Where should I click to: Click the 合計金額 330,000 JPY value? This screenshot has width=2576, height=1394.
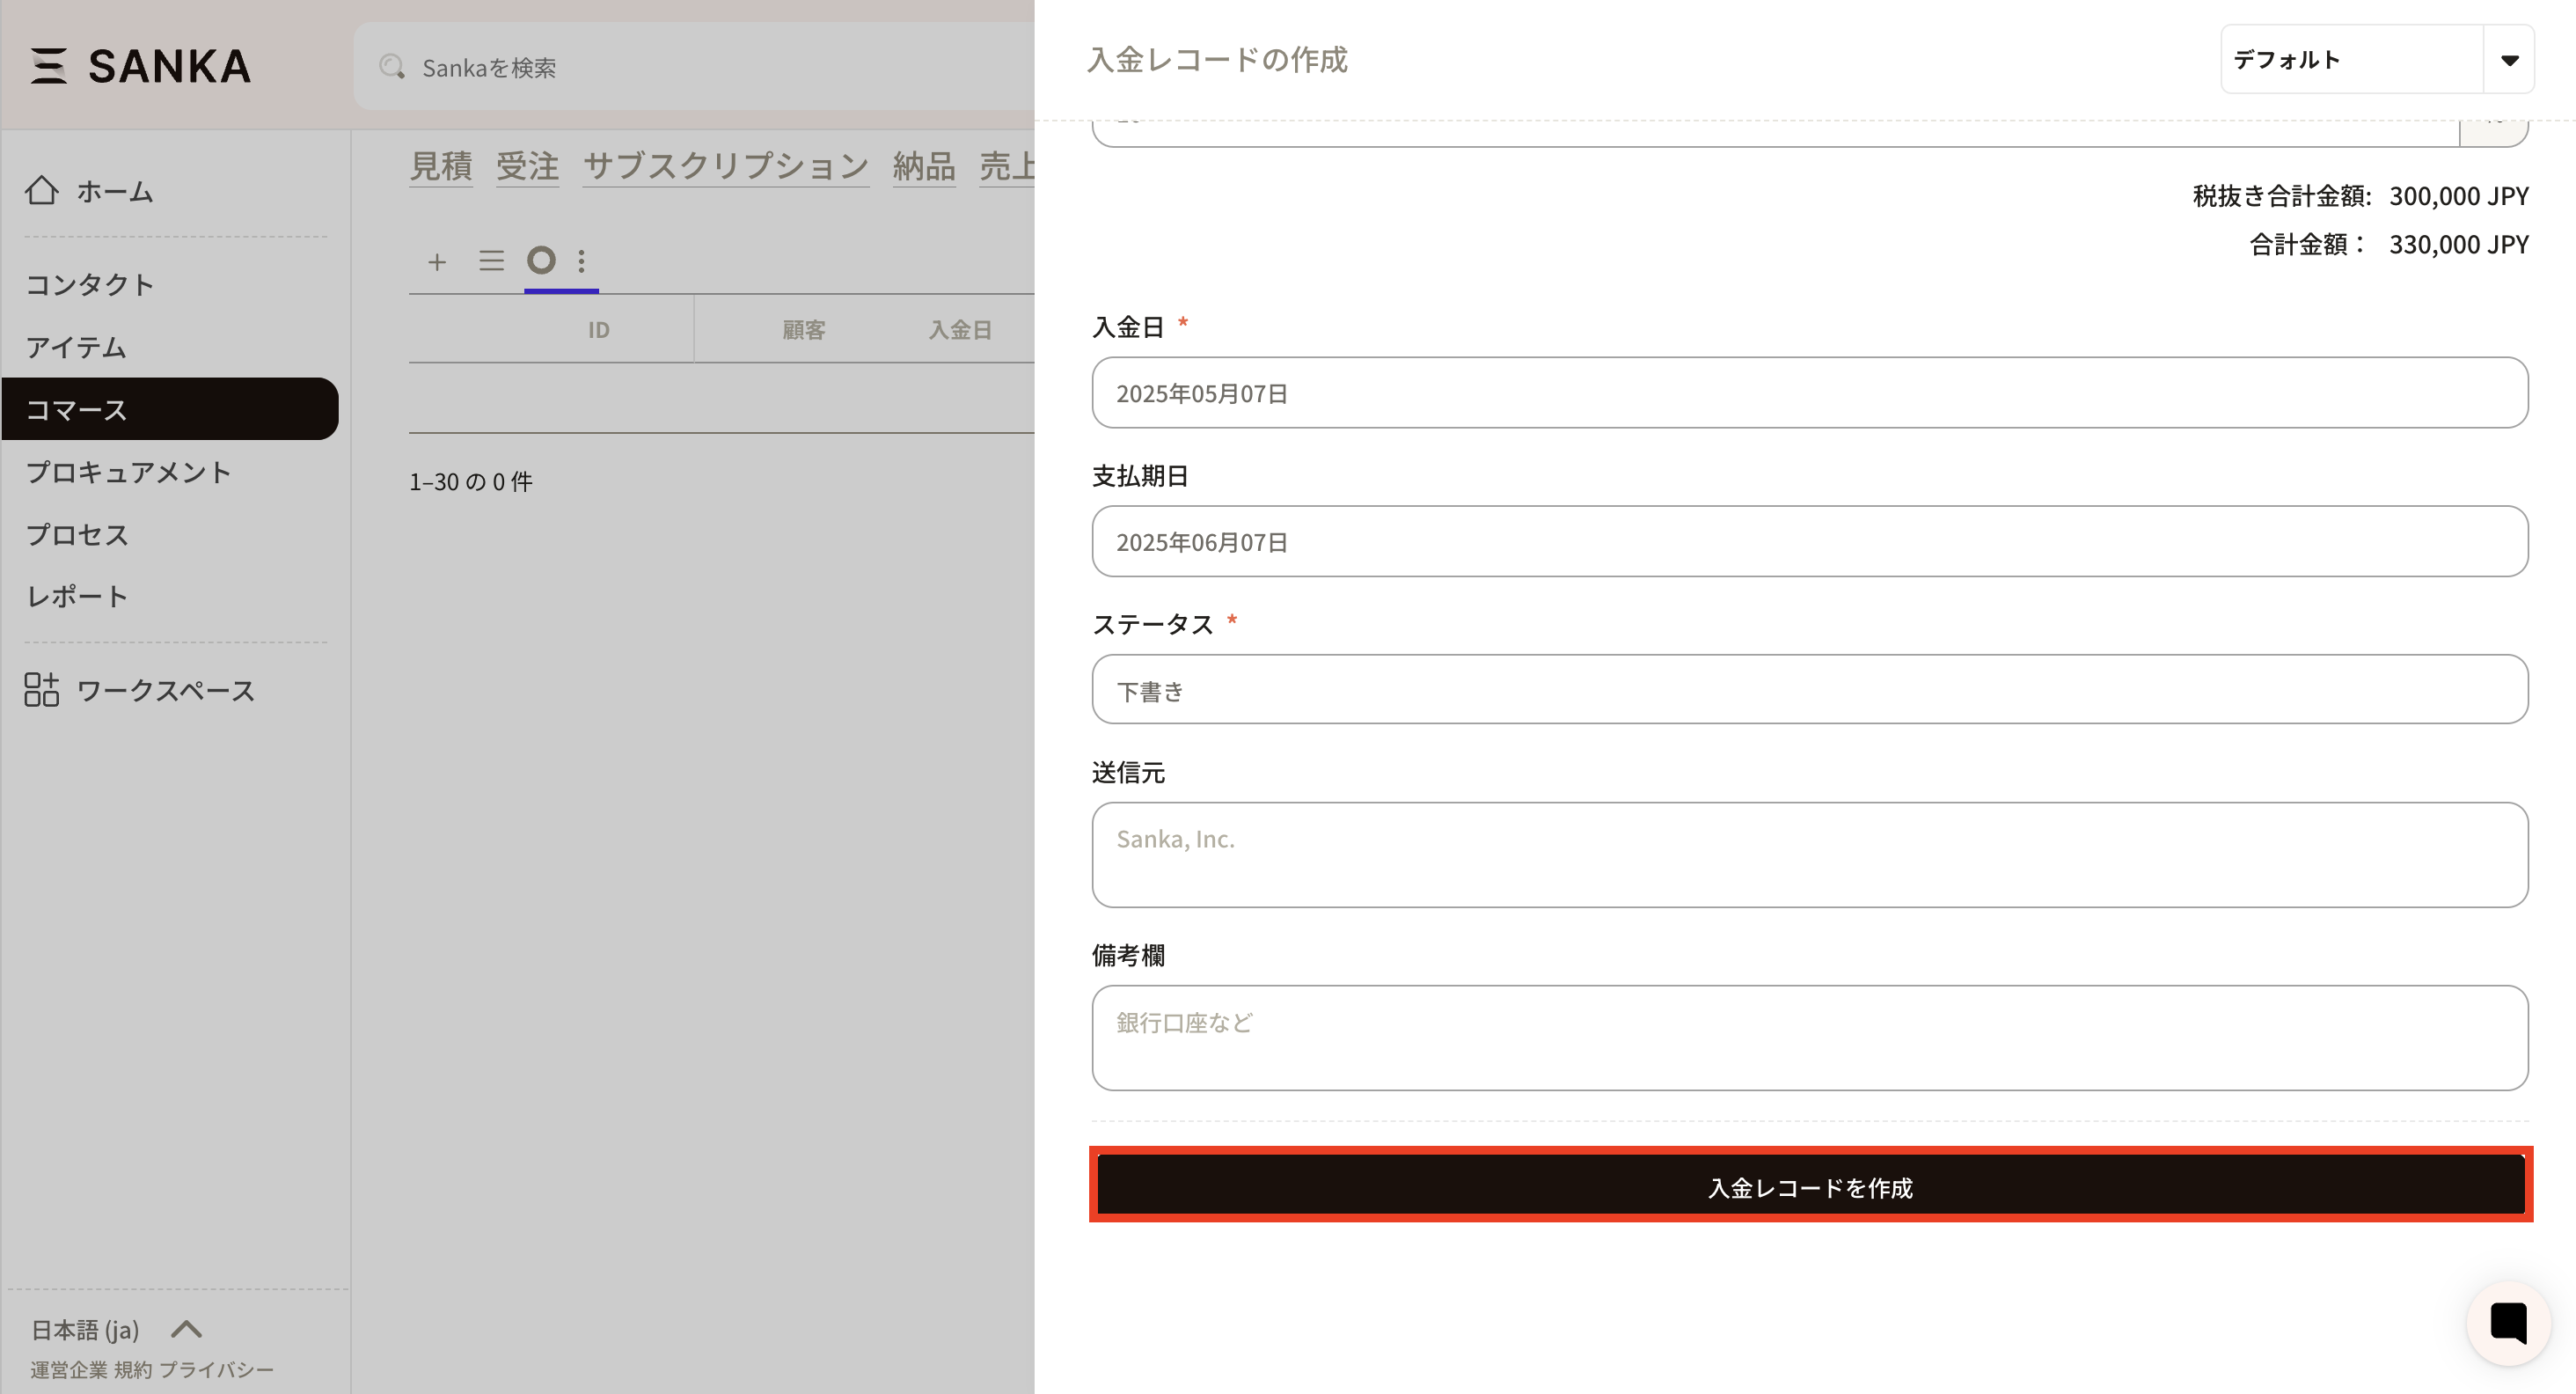[2459, 244]
